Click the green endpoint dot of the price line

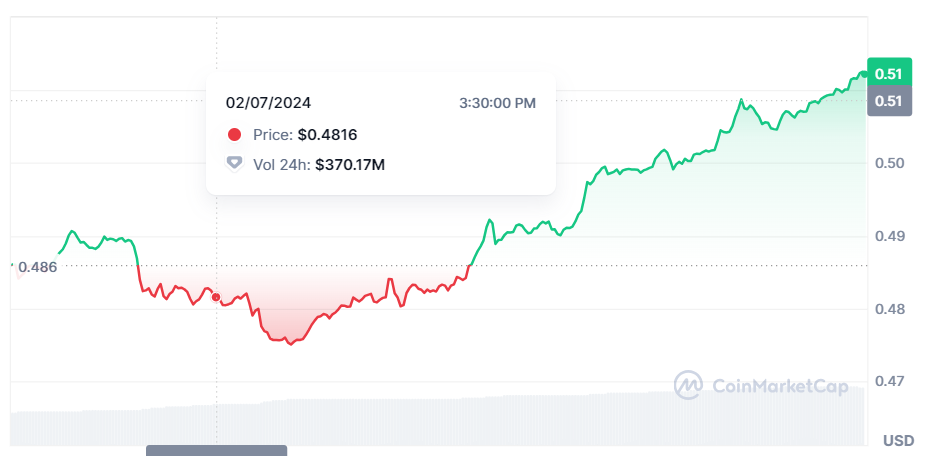pyautogui.click(x=863, y=75)
